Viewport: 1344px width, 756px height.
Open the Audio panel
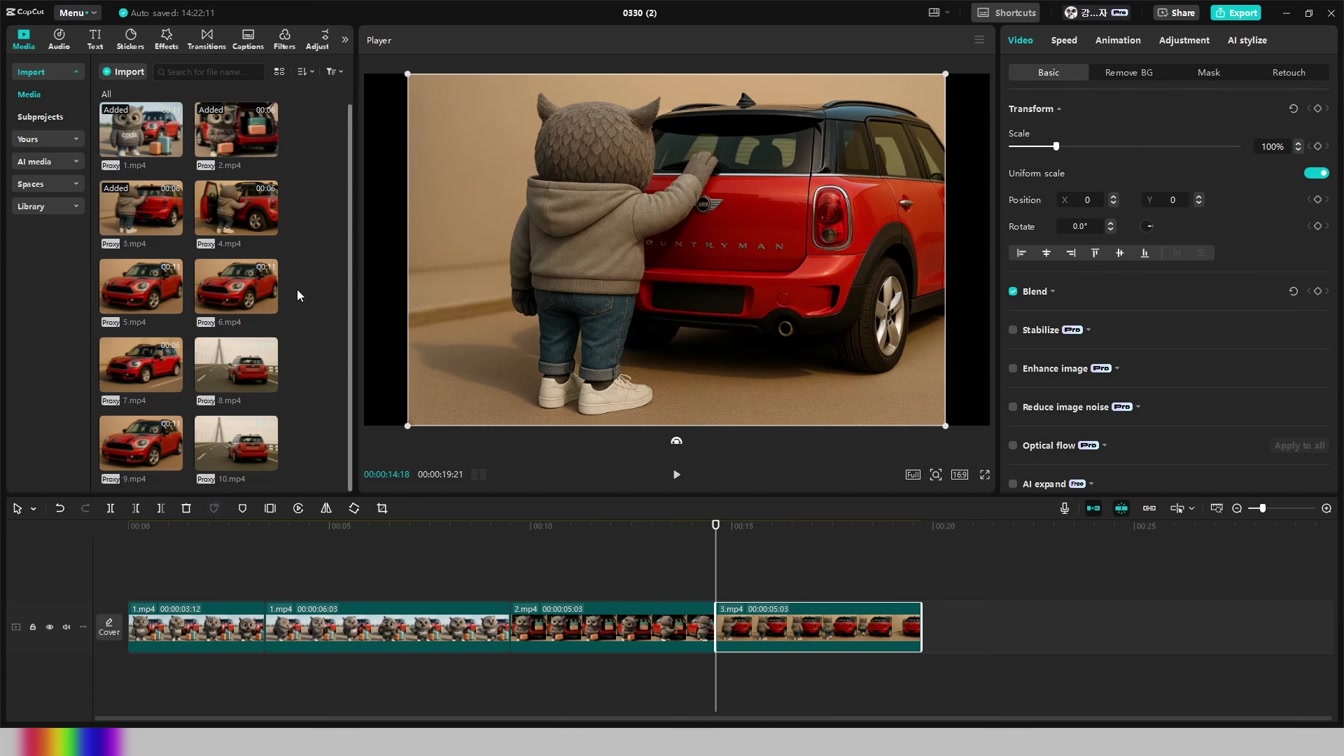click(x=59, y=39)
